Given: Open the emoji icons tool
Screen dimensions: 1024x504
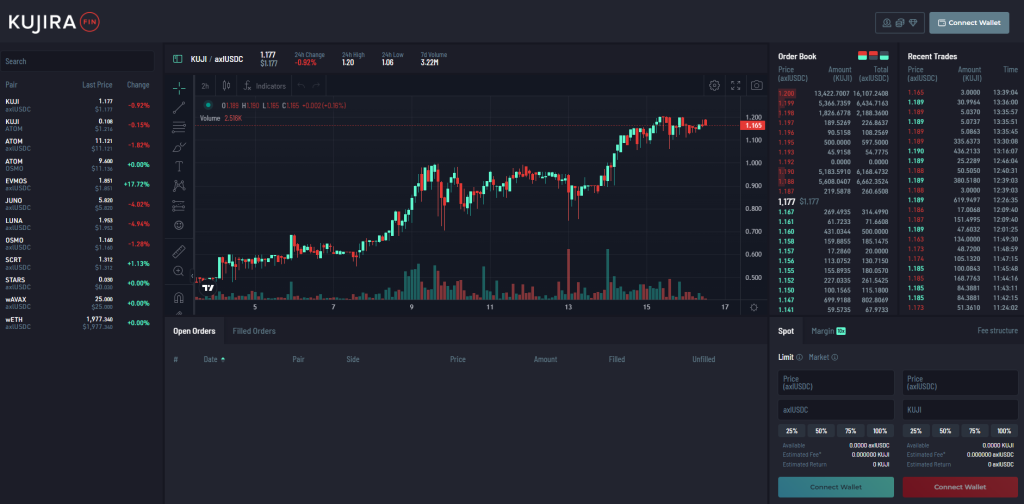Looking at the screenshot, I should (178, 225).
